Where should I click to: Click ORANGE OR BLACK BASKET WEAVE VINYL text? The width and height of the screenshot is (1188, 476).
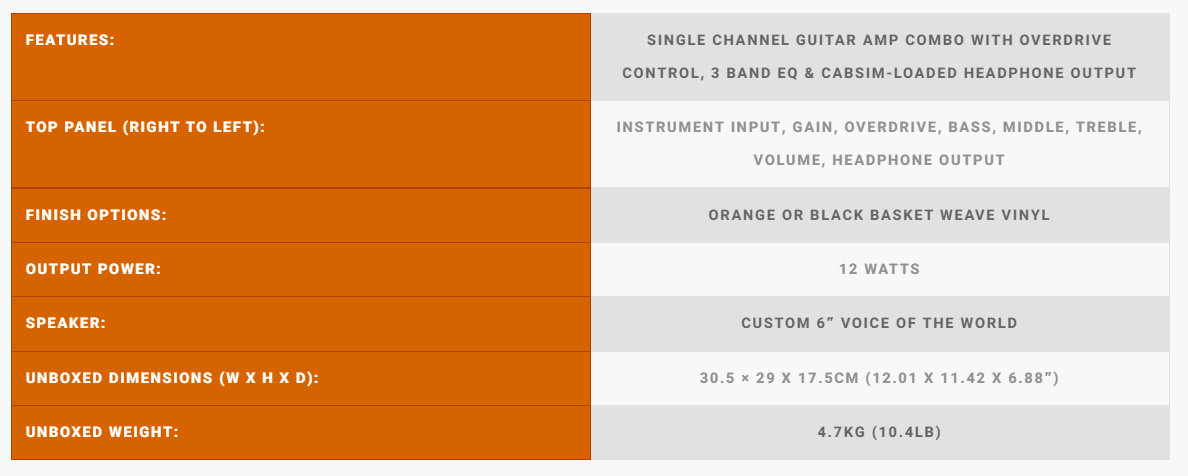[879, 215]
